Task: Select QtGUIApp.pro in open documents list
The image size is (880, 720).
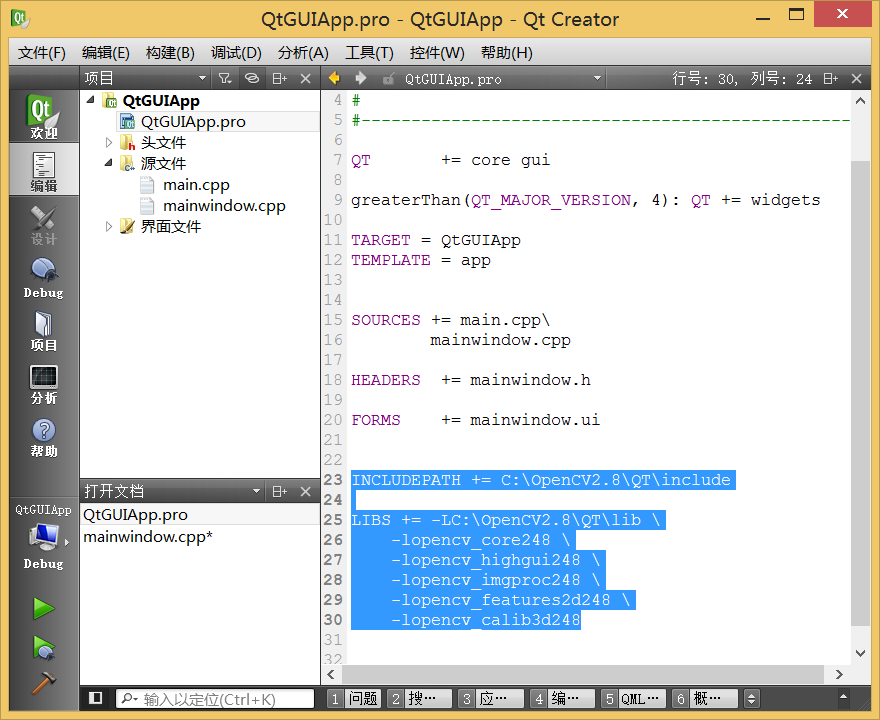Action: 200,515
